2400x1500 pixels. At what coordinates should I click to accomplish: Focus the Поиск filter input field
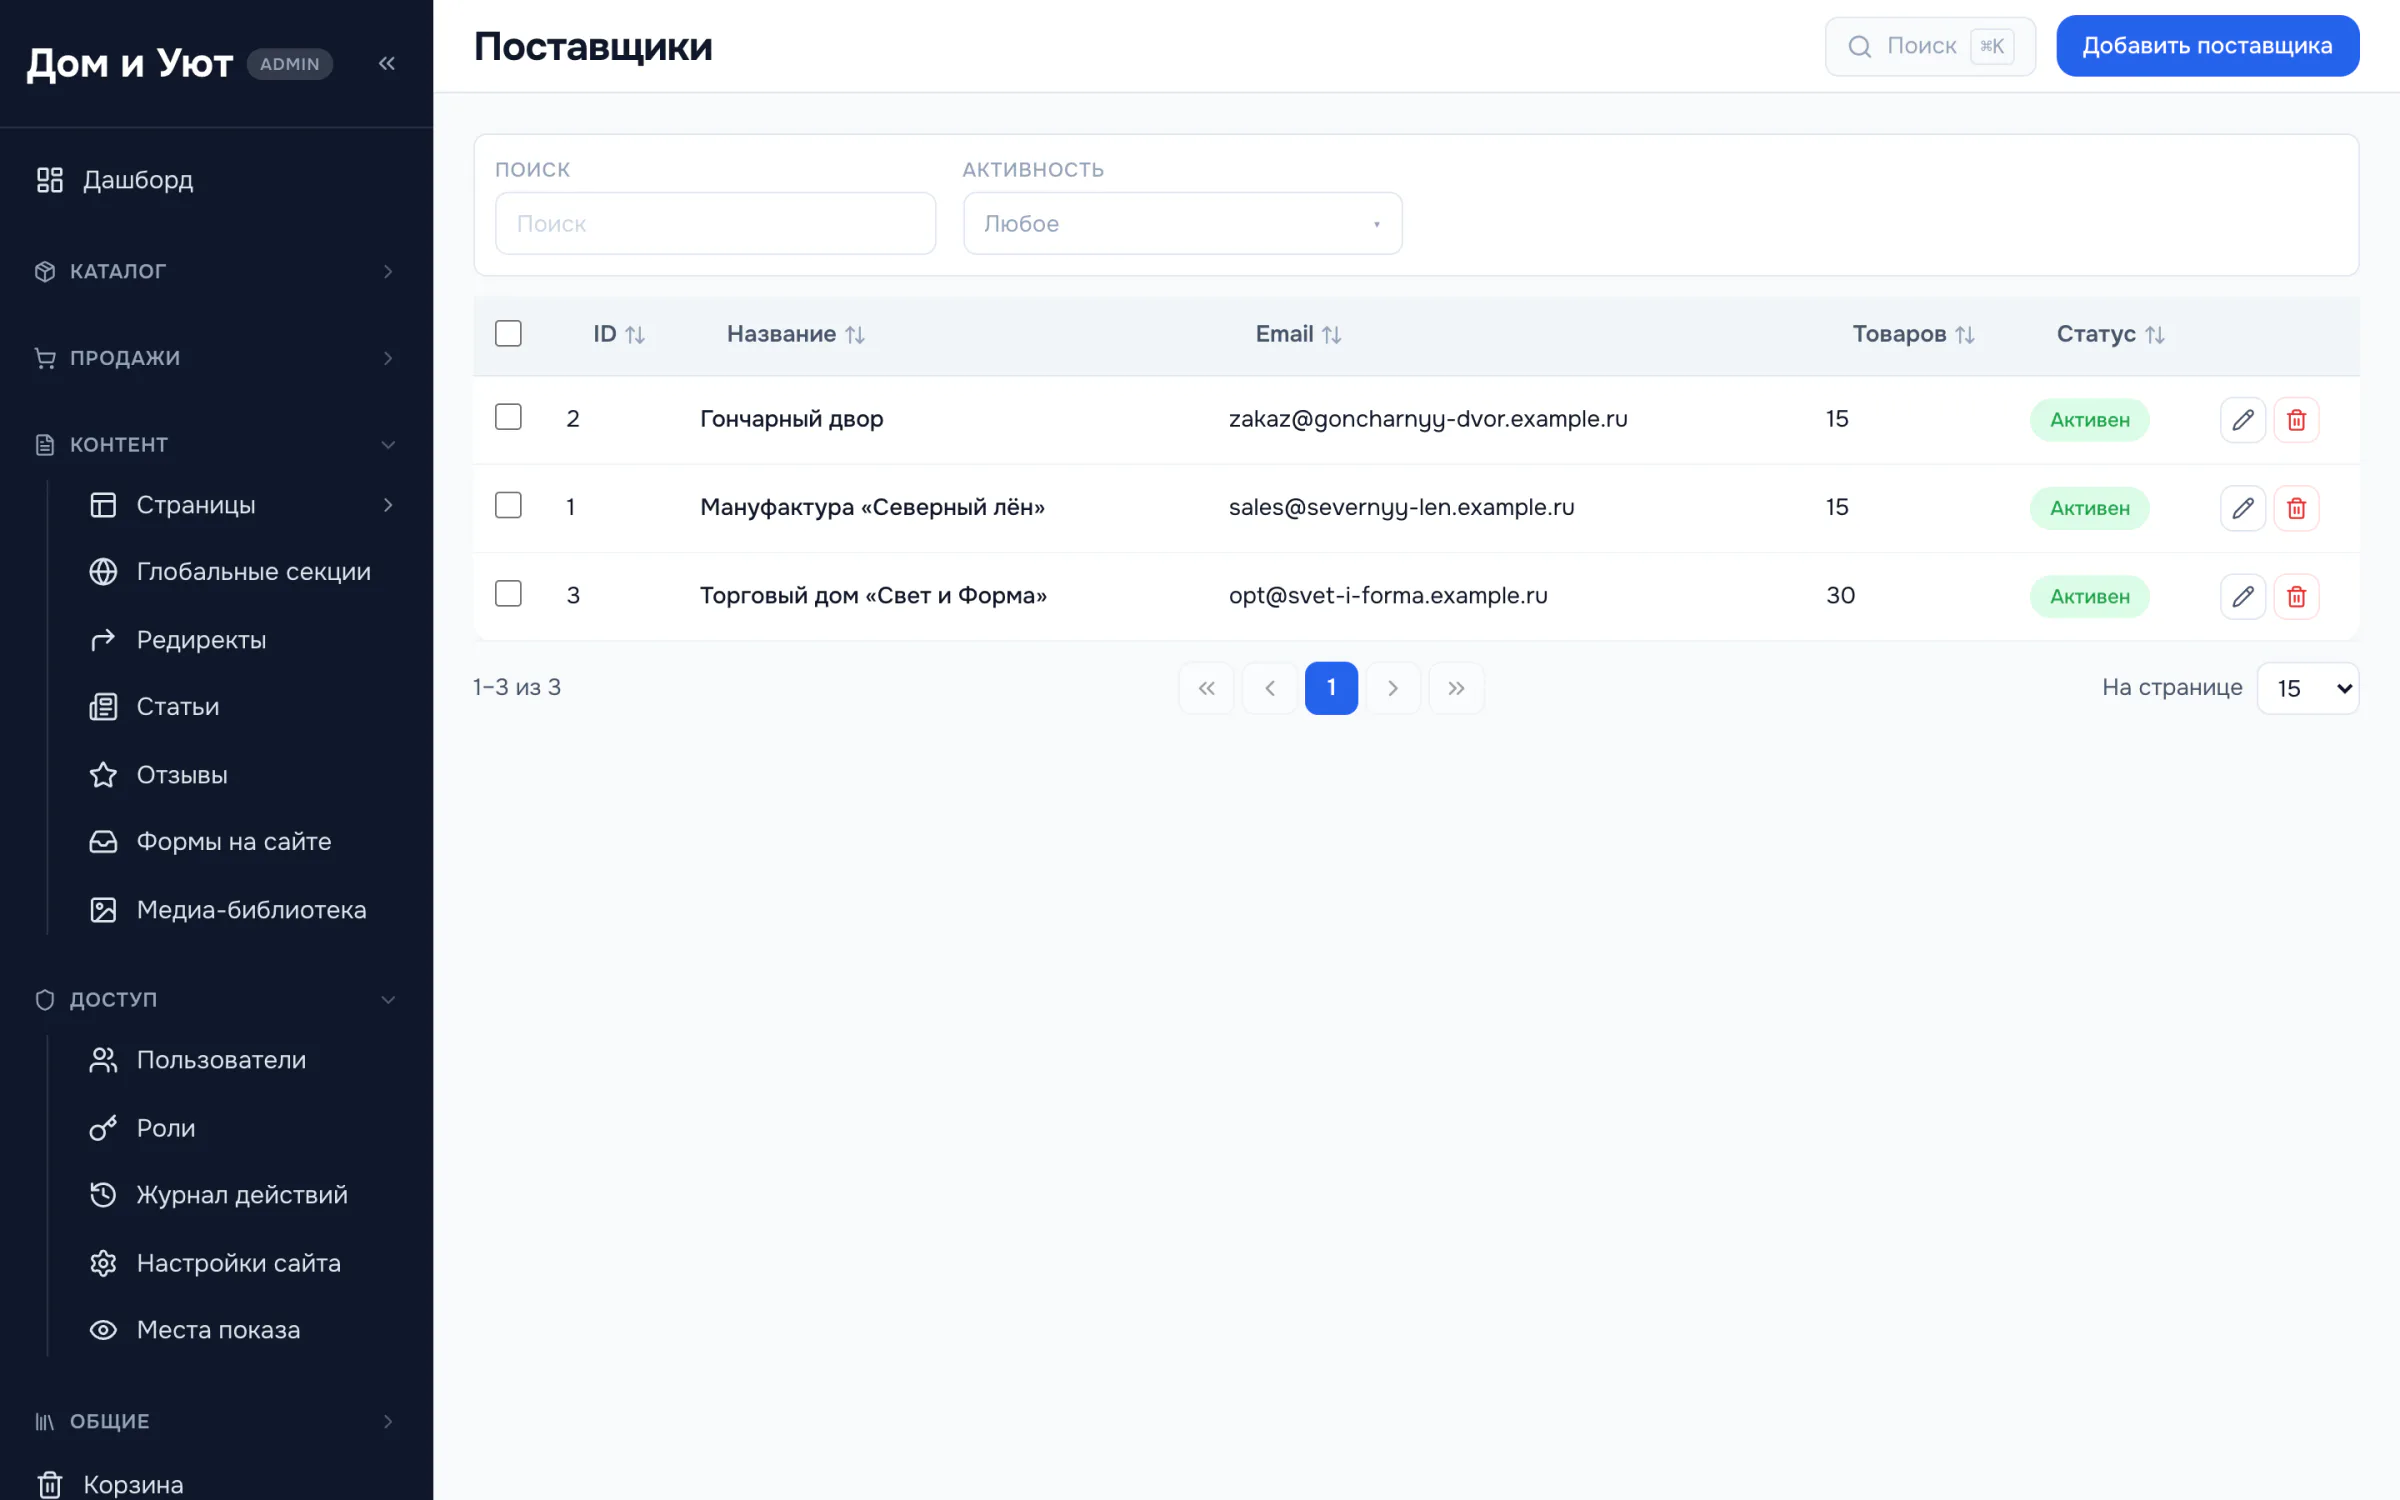click(715, 224)
